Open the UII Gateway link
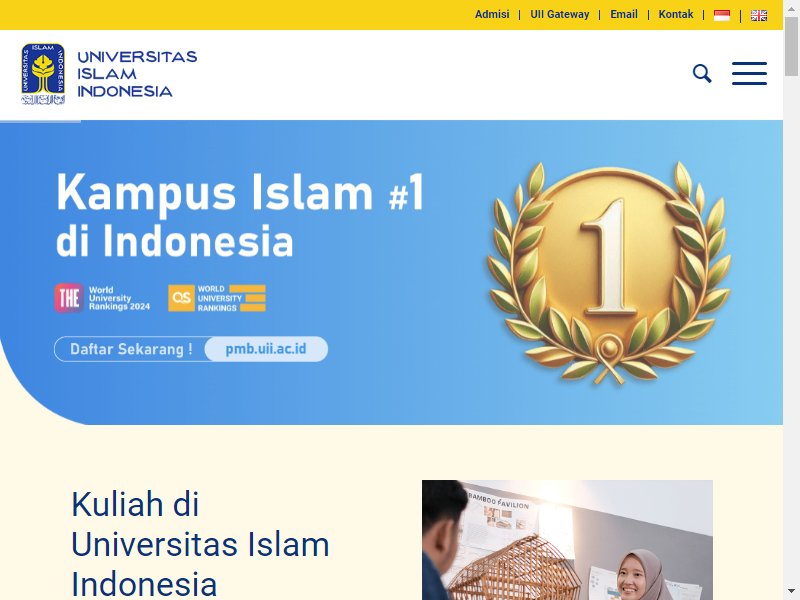 click(559, 14)
